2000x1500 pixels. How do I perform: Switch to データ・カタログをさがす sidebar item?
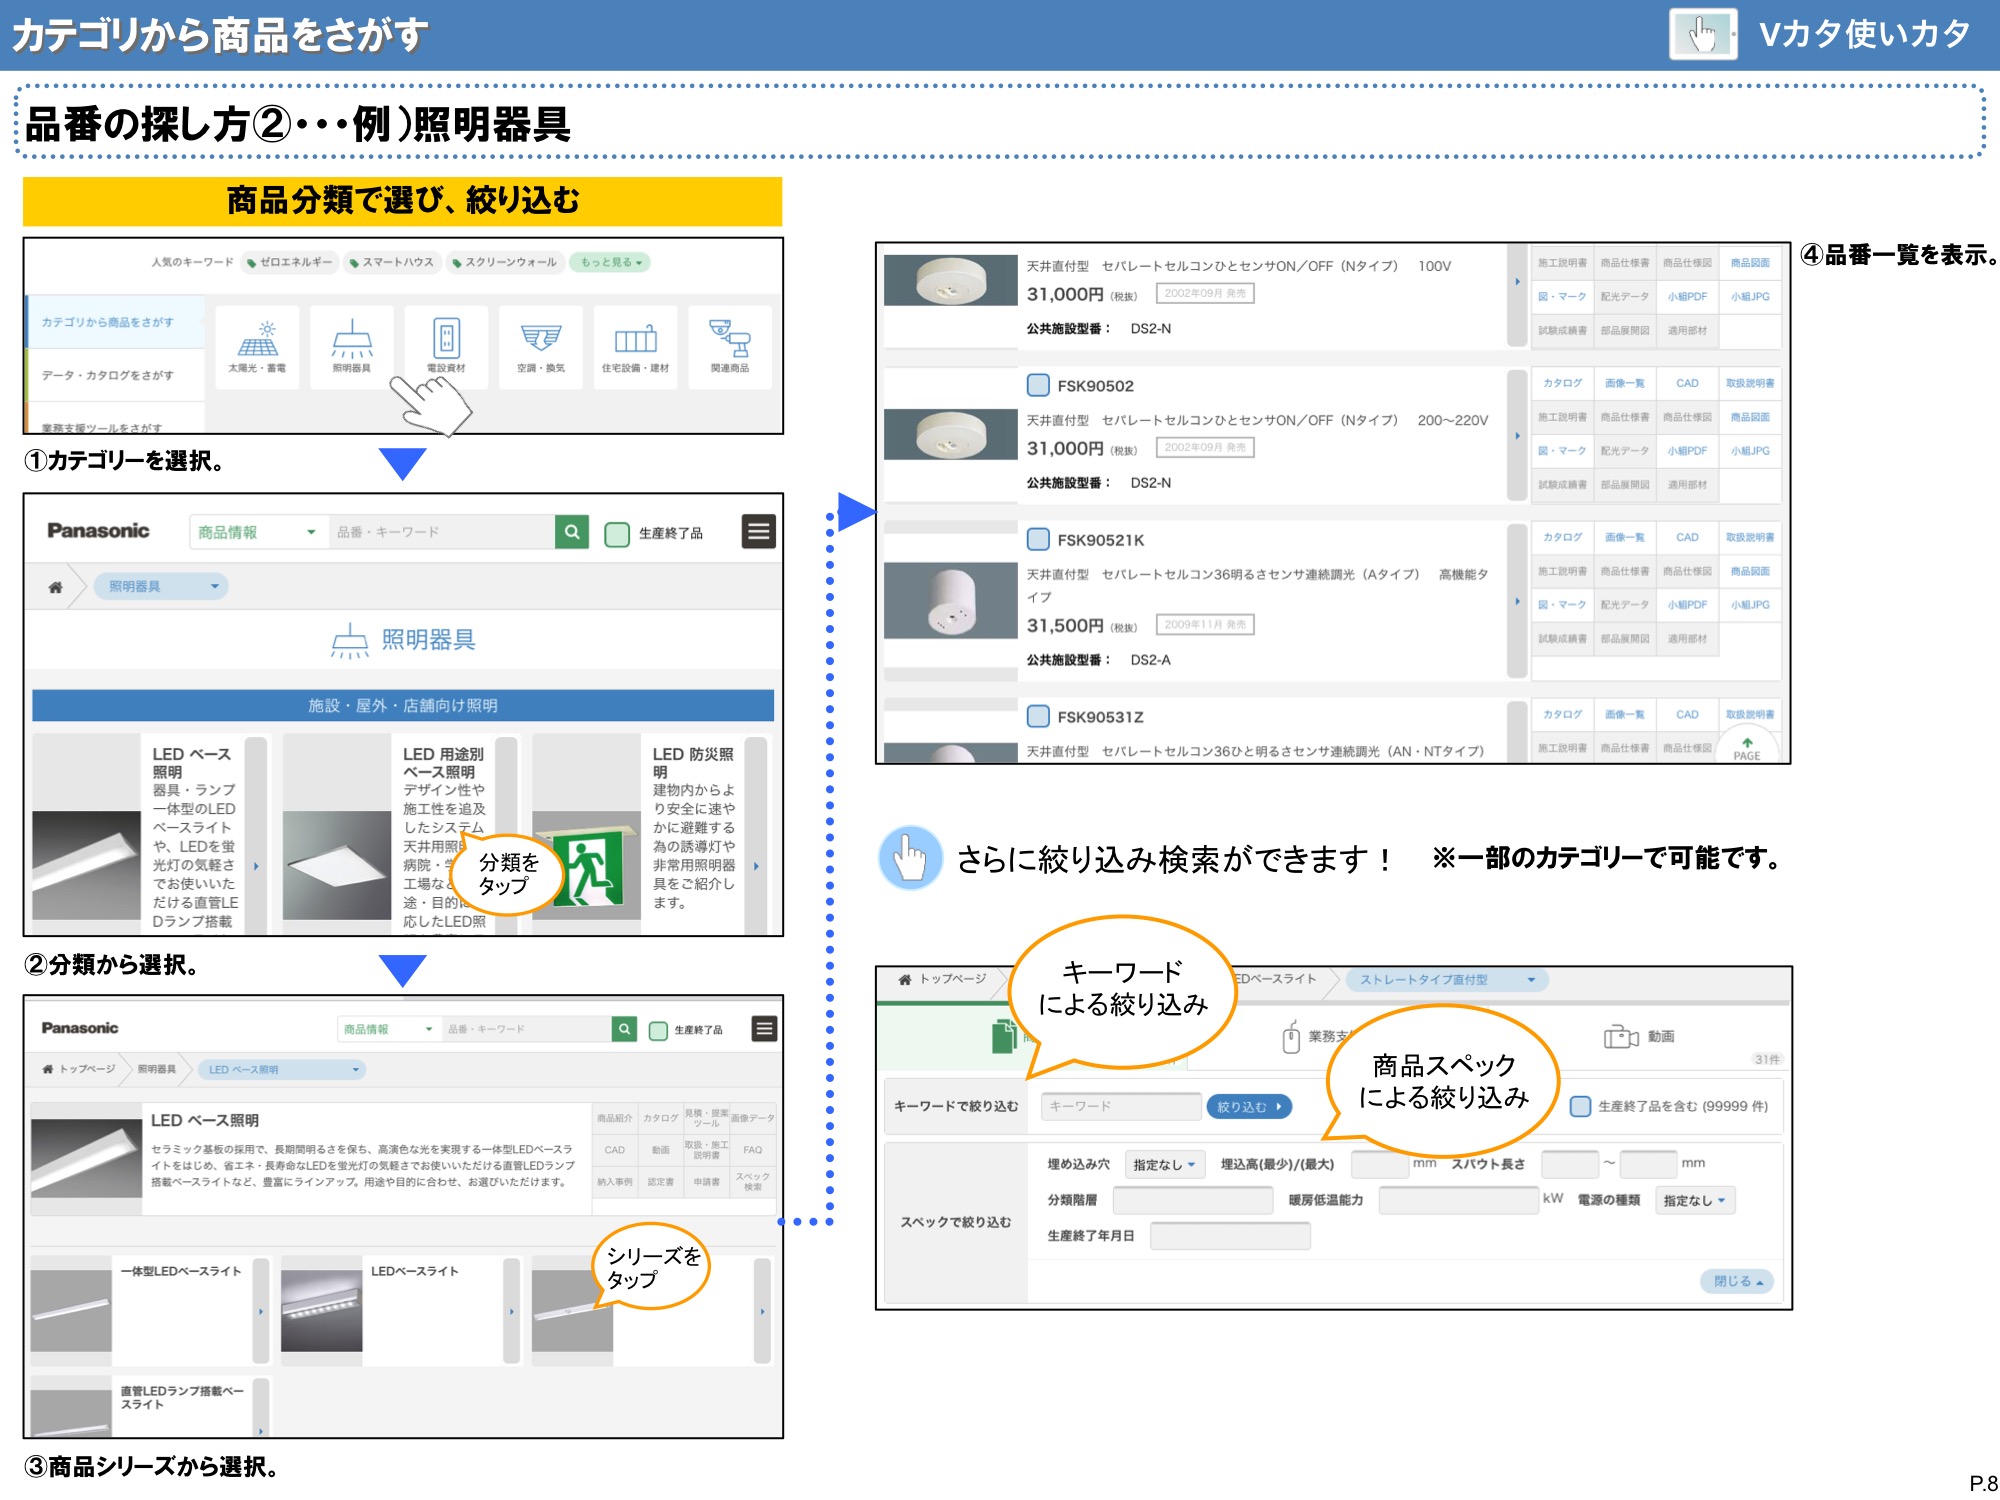coord(108,375)
